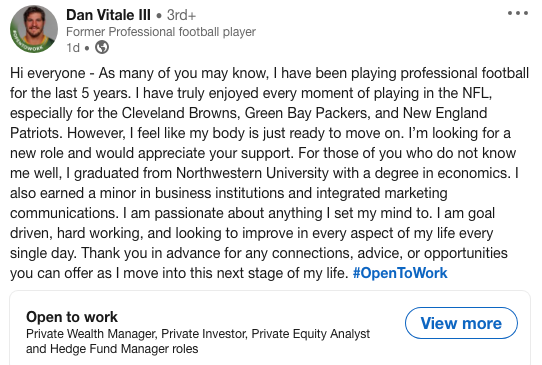Visit Dan Vitale III profile via name
The image size is (542, 365).
tap(108, 15)
